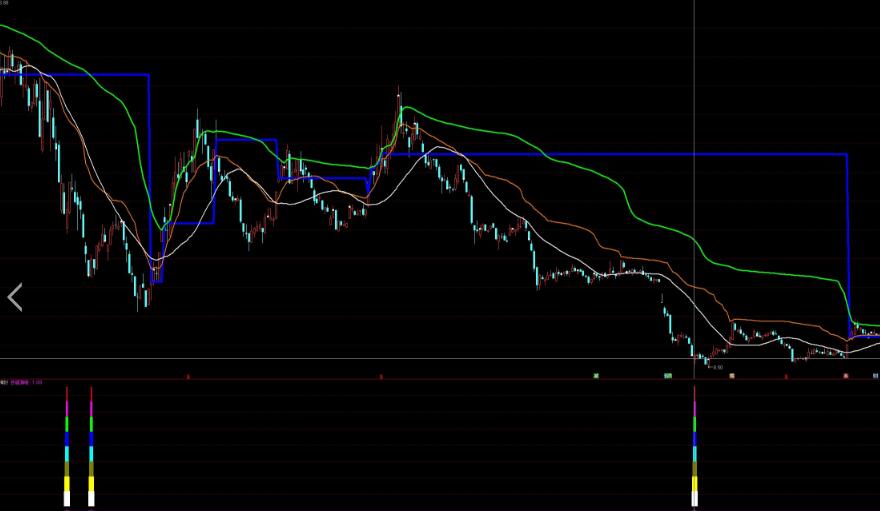Select the second rainbow signal bar in the indicator panel
The height and width of the screenshot is (511, 880).
click(x=91, y=447)
